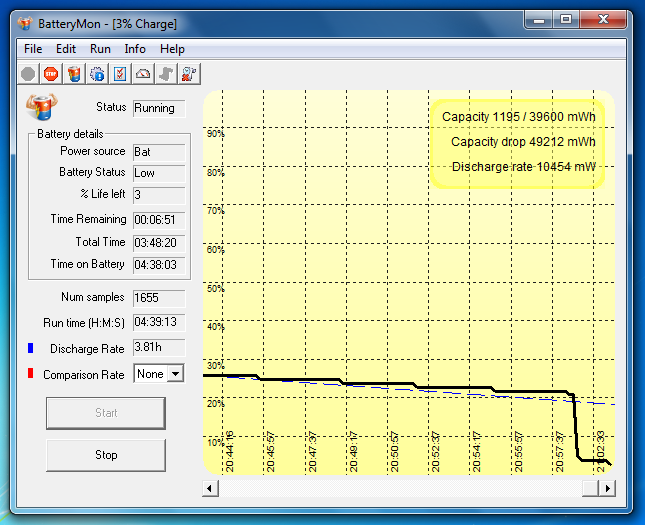Maximize the BatteryMon window
The width and height of the screenshot is (645, 525).
(566, 20)
